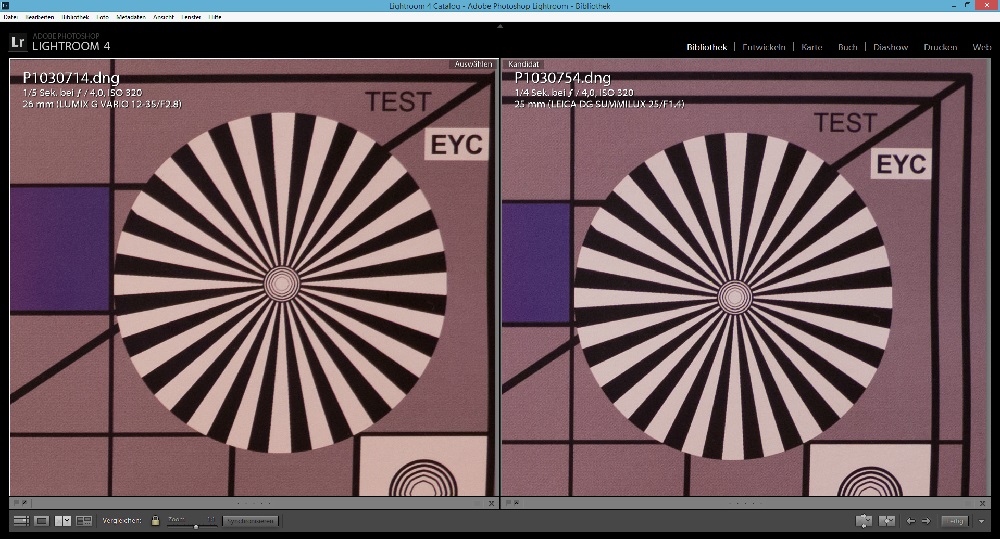Screen dimensions: 1000x539
Task: Open the Drucken module
Action: 940,47
